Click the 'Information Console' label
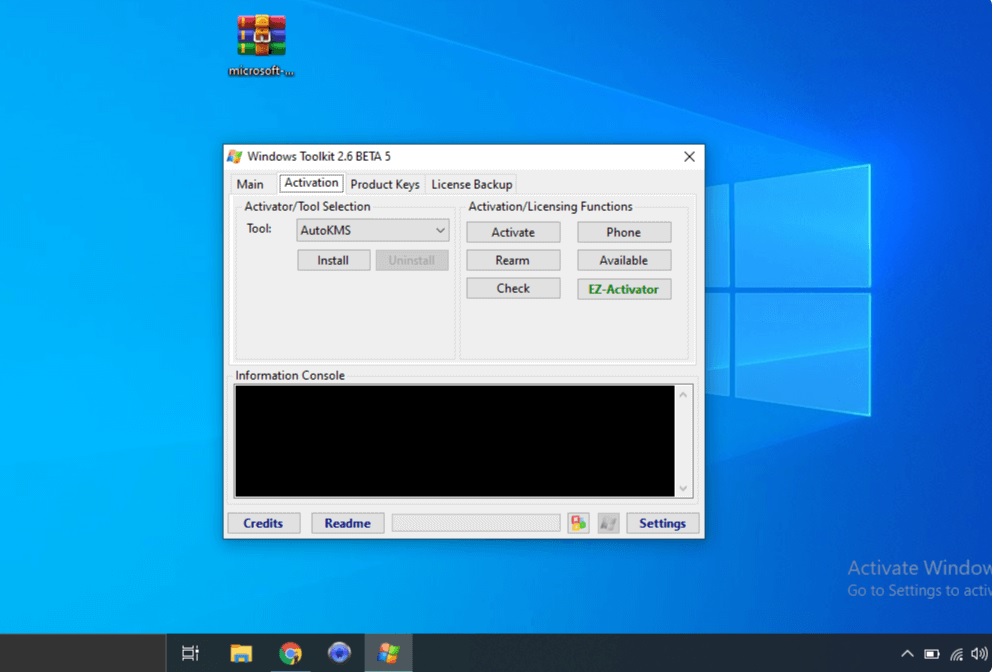The image size is (994, 672). 290,375
